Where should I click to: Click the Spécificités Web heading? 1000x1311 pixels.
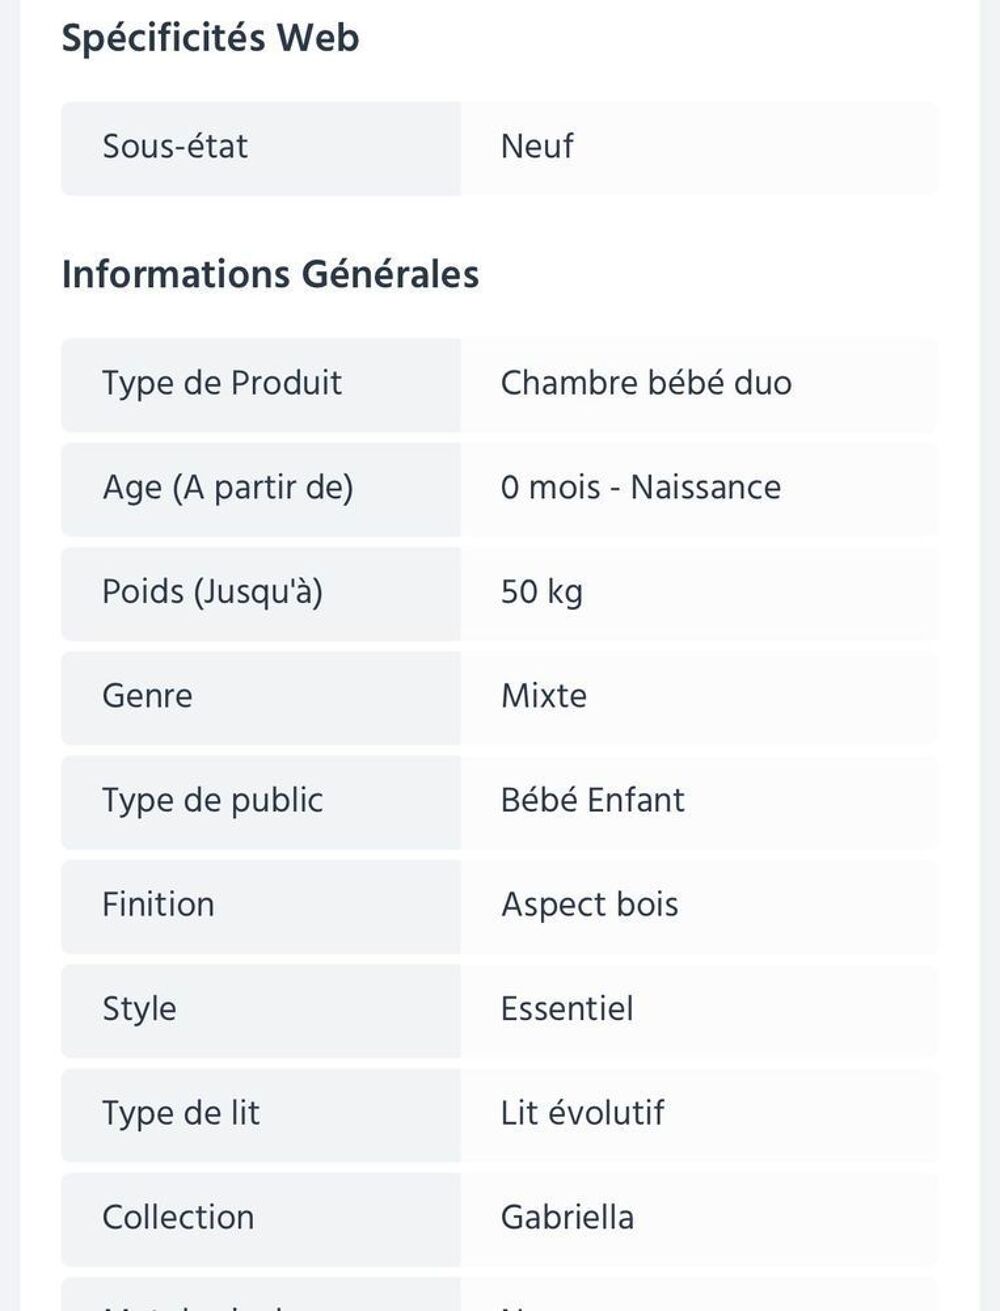(x=210, y=38)
